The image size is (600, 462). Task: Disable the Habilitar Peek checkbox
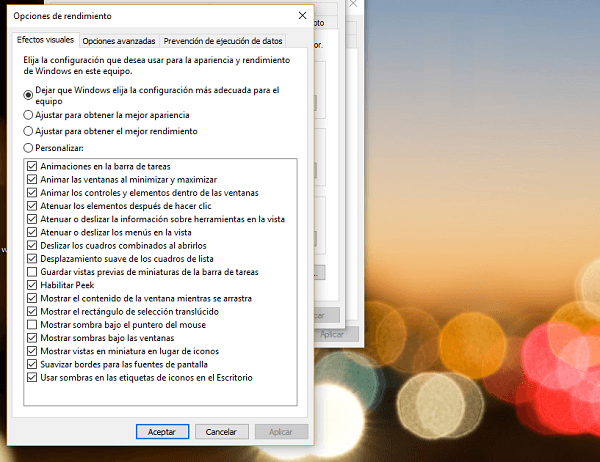pos(33,285)
